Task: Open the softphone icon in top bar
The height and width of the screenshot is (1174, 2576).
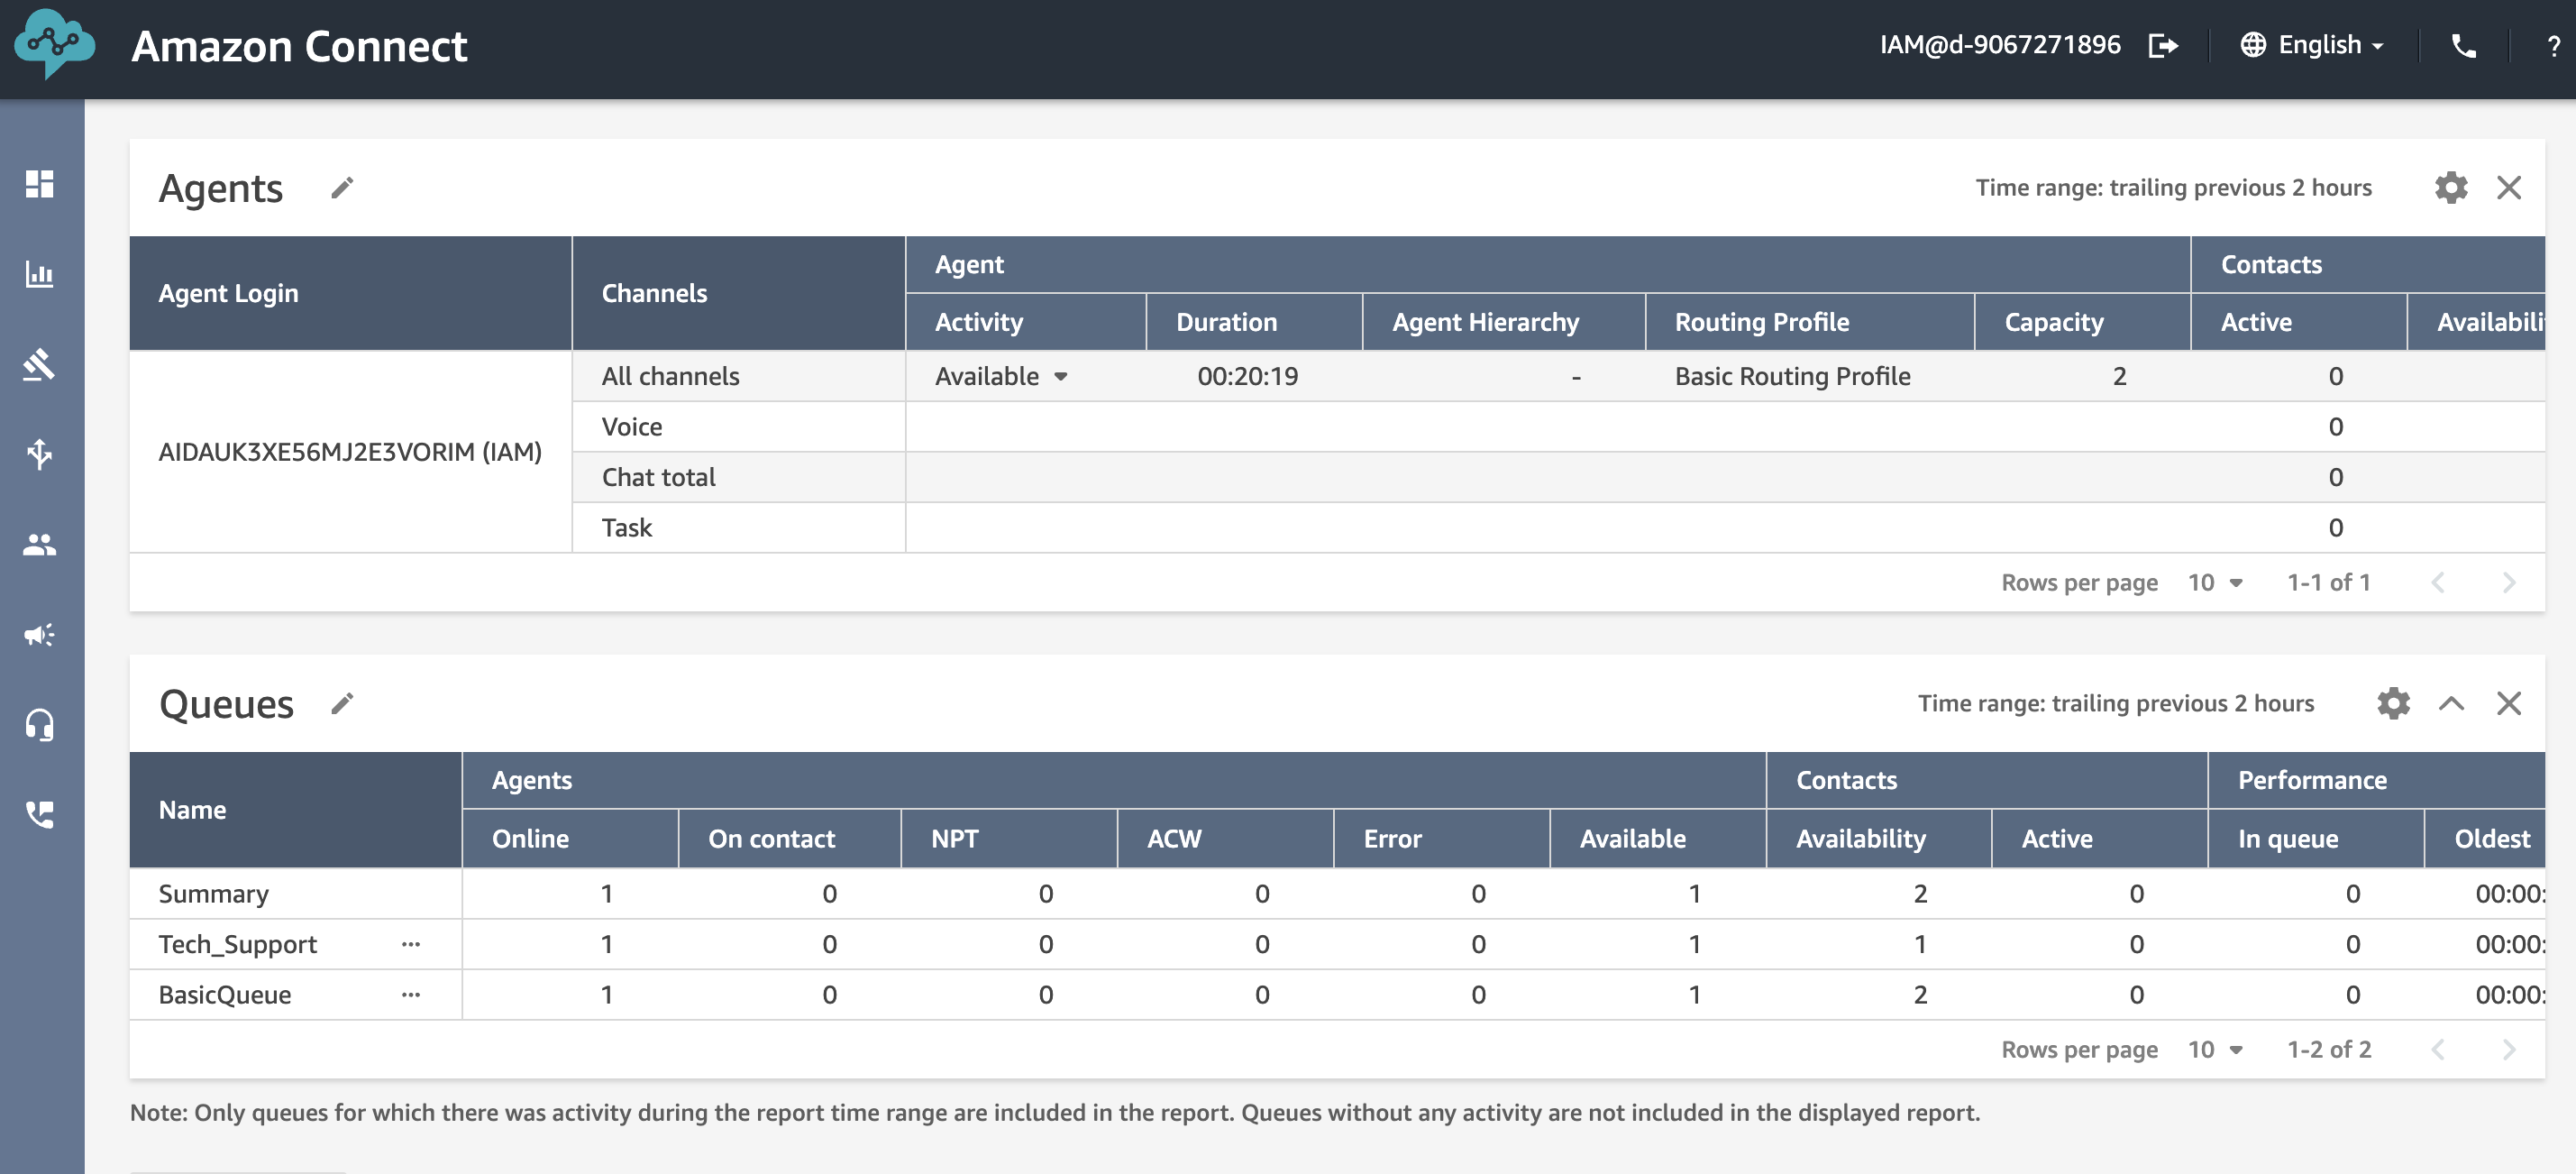Action: (x=2464, y=46)
